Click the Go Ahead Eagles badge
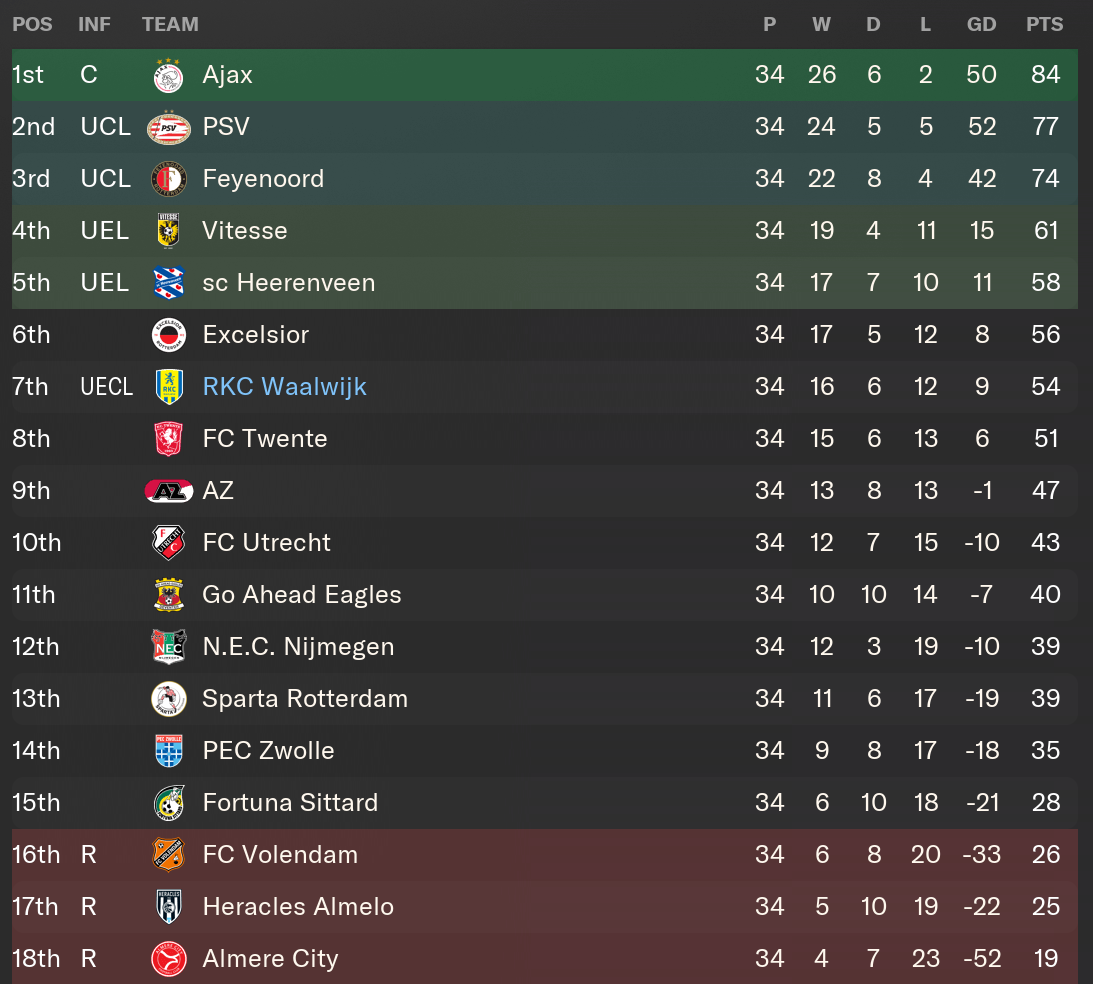The height and width of the screenshot is (984, 1093). click(x=168, y=595)
